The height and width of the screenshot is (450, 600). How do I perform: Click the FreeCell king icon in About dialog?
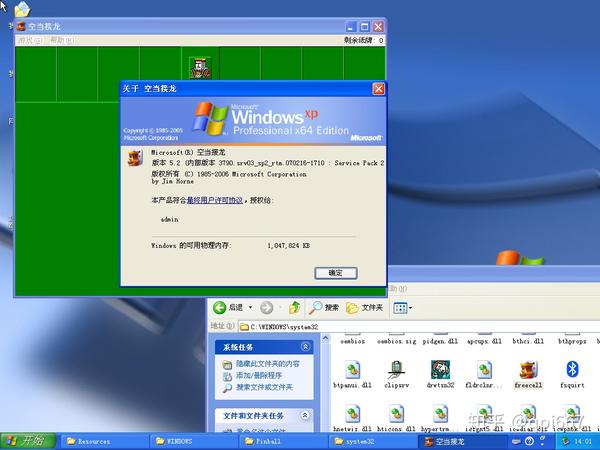click(135, 158)
